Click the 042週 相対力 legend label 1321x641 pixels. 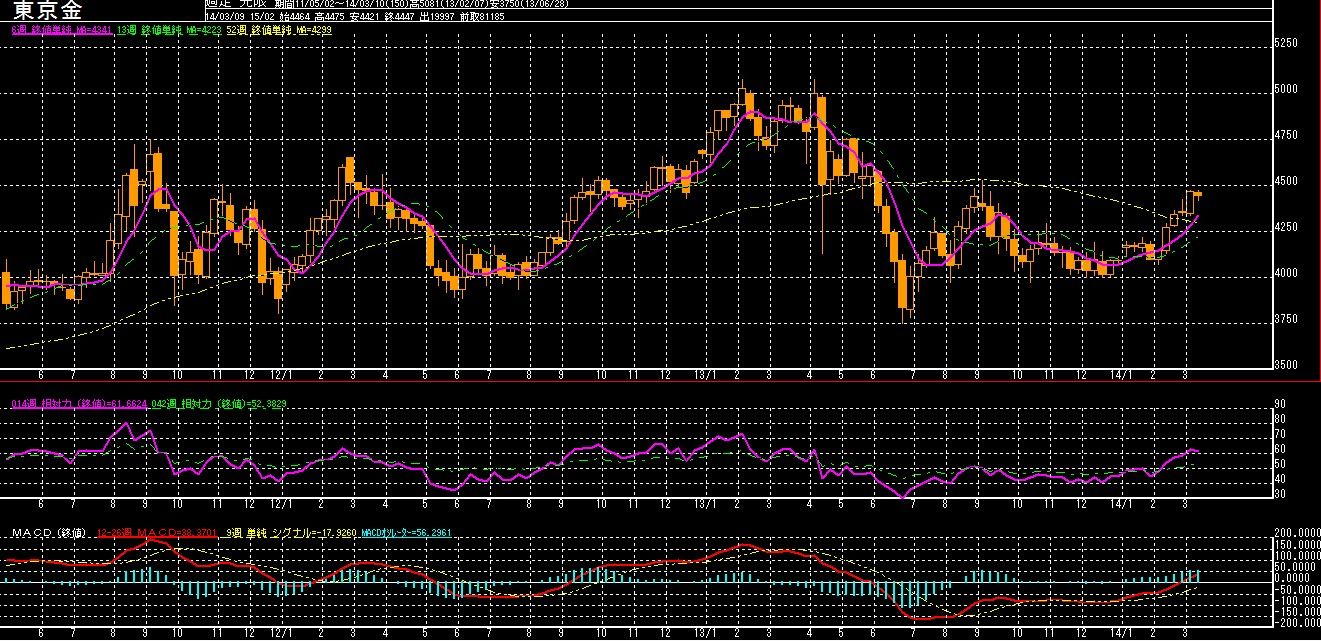tap(219, 404)
